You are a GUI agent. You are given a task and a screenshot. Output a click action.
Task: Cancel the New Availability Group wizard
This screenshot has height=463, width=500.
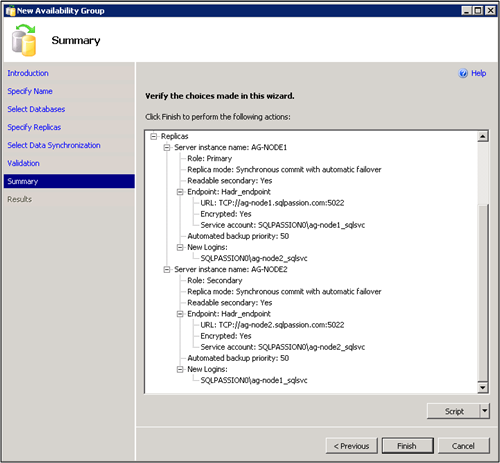click(464, 446)
